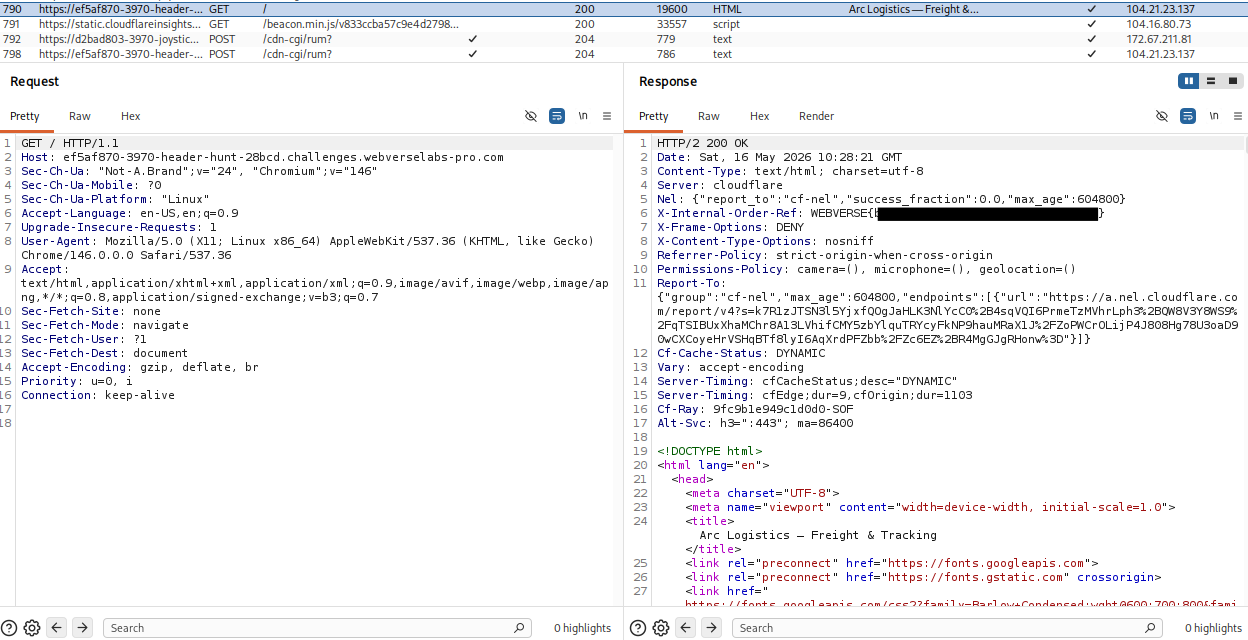
Task: Switch Request to Hex tab
Action: click(x=131, y=116)
